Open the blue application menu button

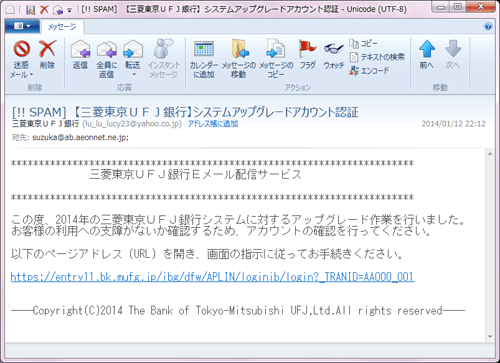point(22,26)
